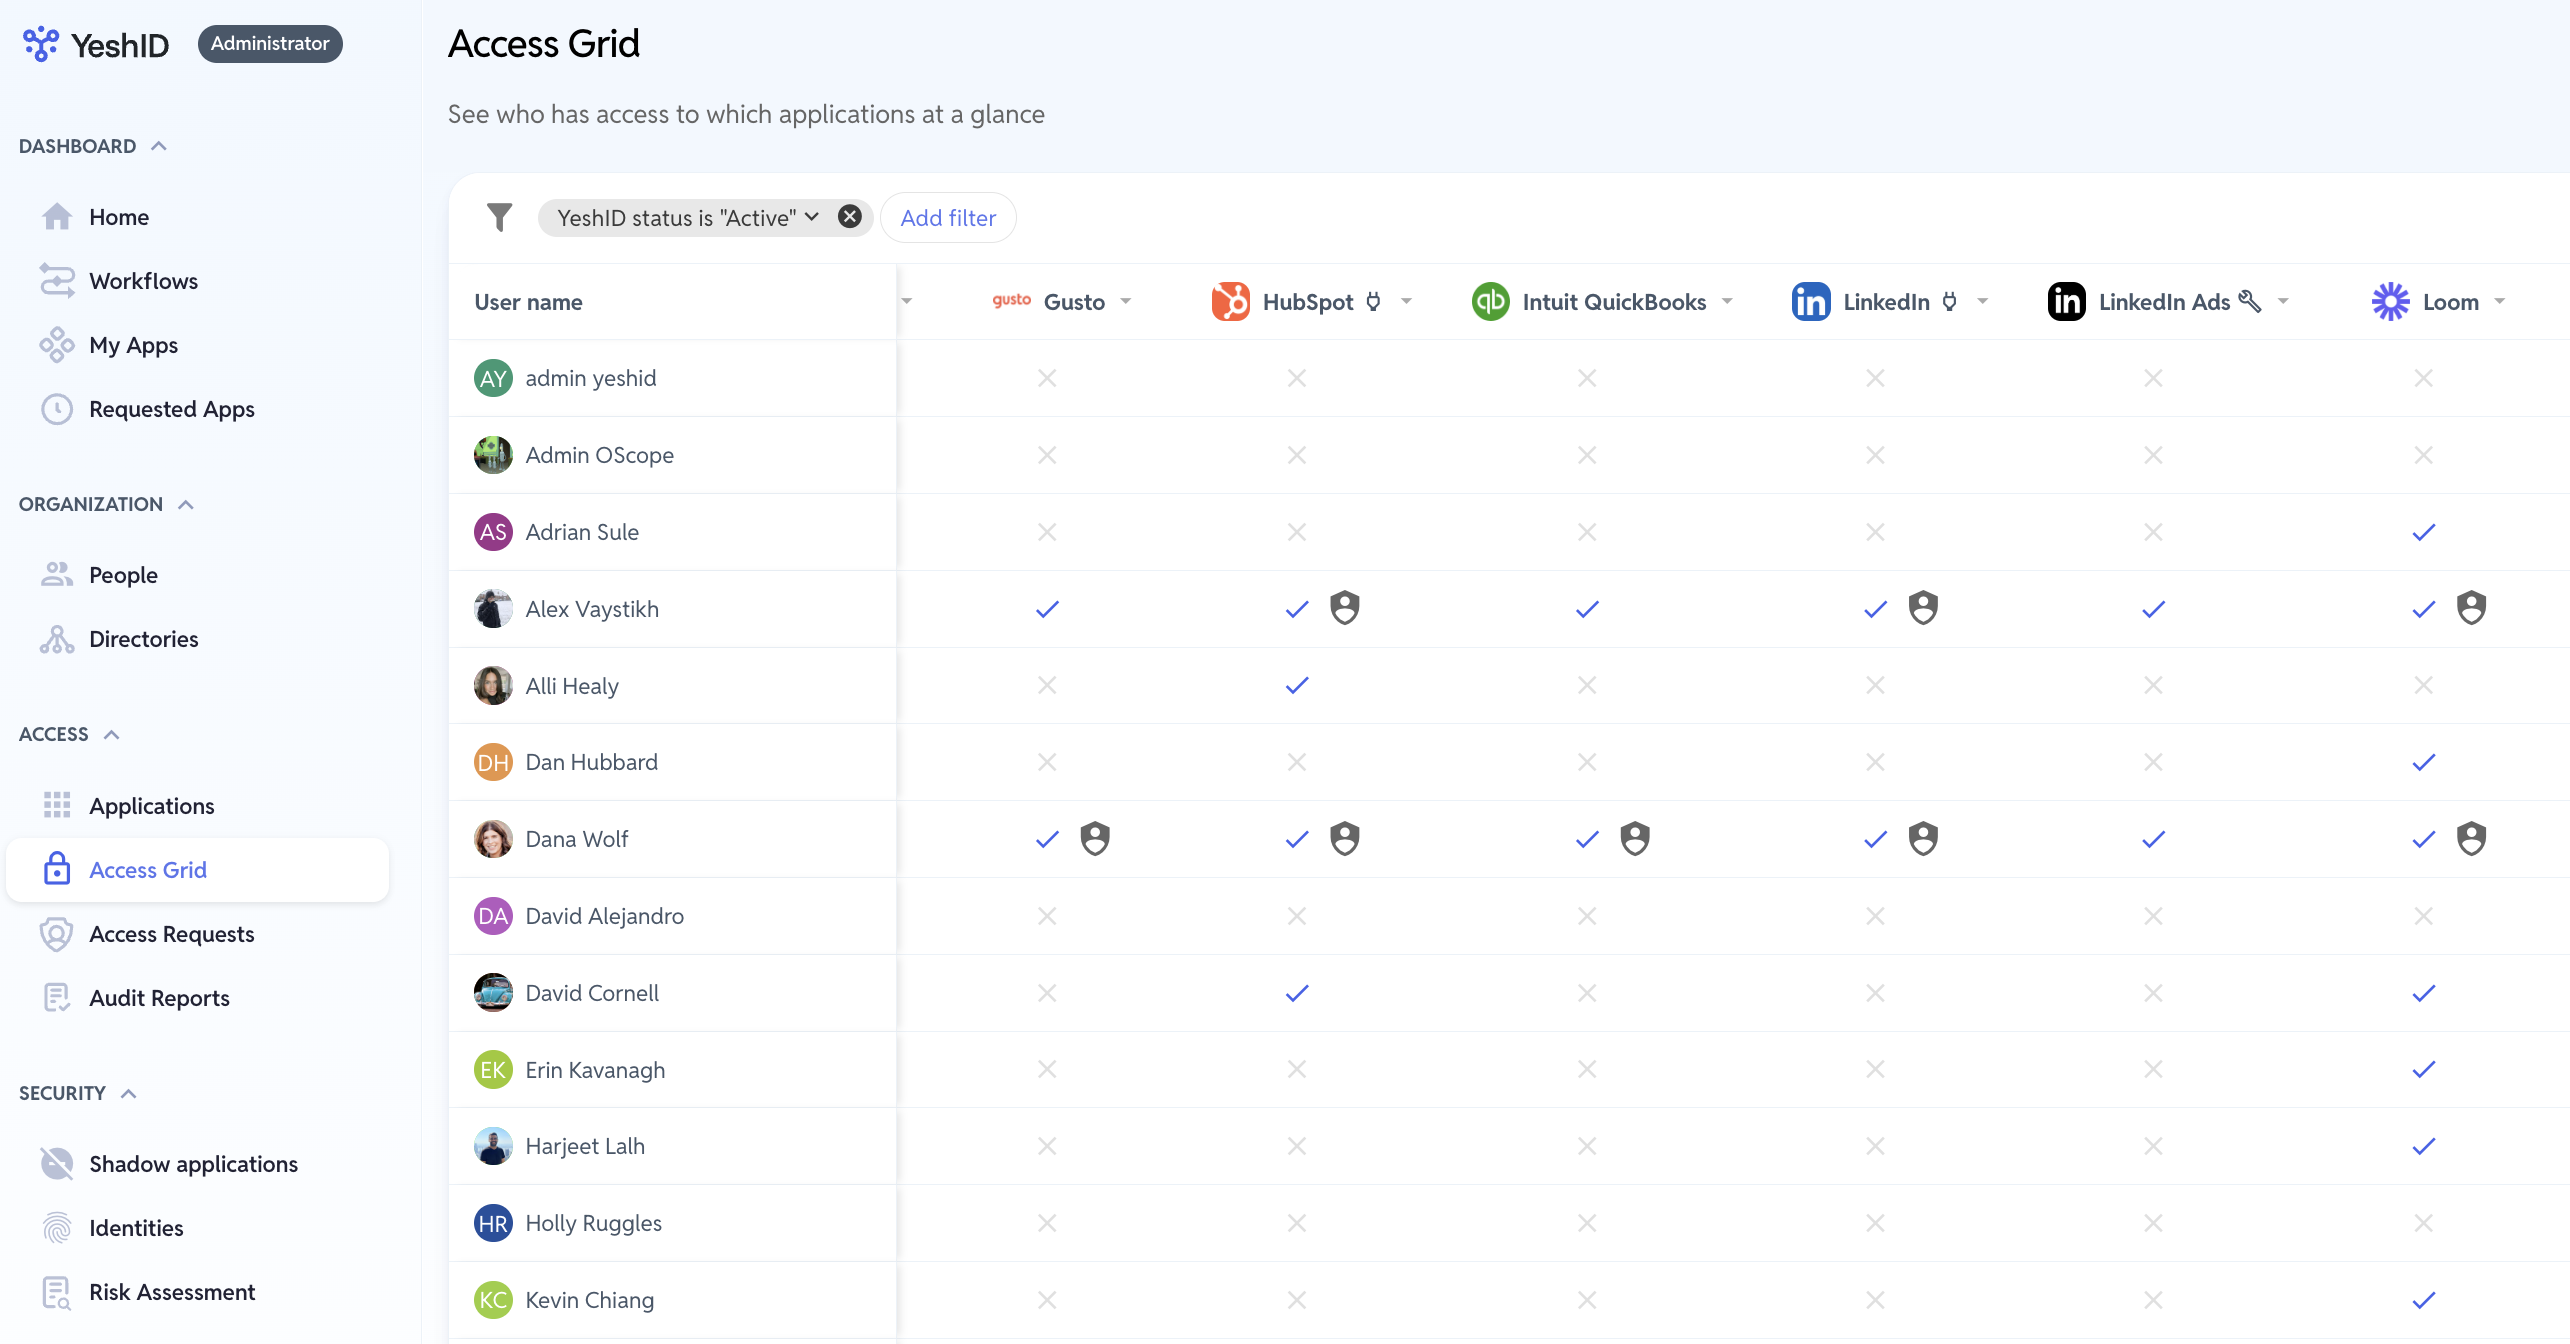The height and width of the screenshot is (1344, 2570).
Task: Click the Add filter button
Action: pos(947,218)
